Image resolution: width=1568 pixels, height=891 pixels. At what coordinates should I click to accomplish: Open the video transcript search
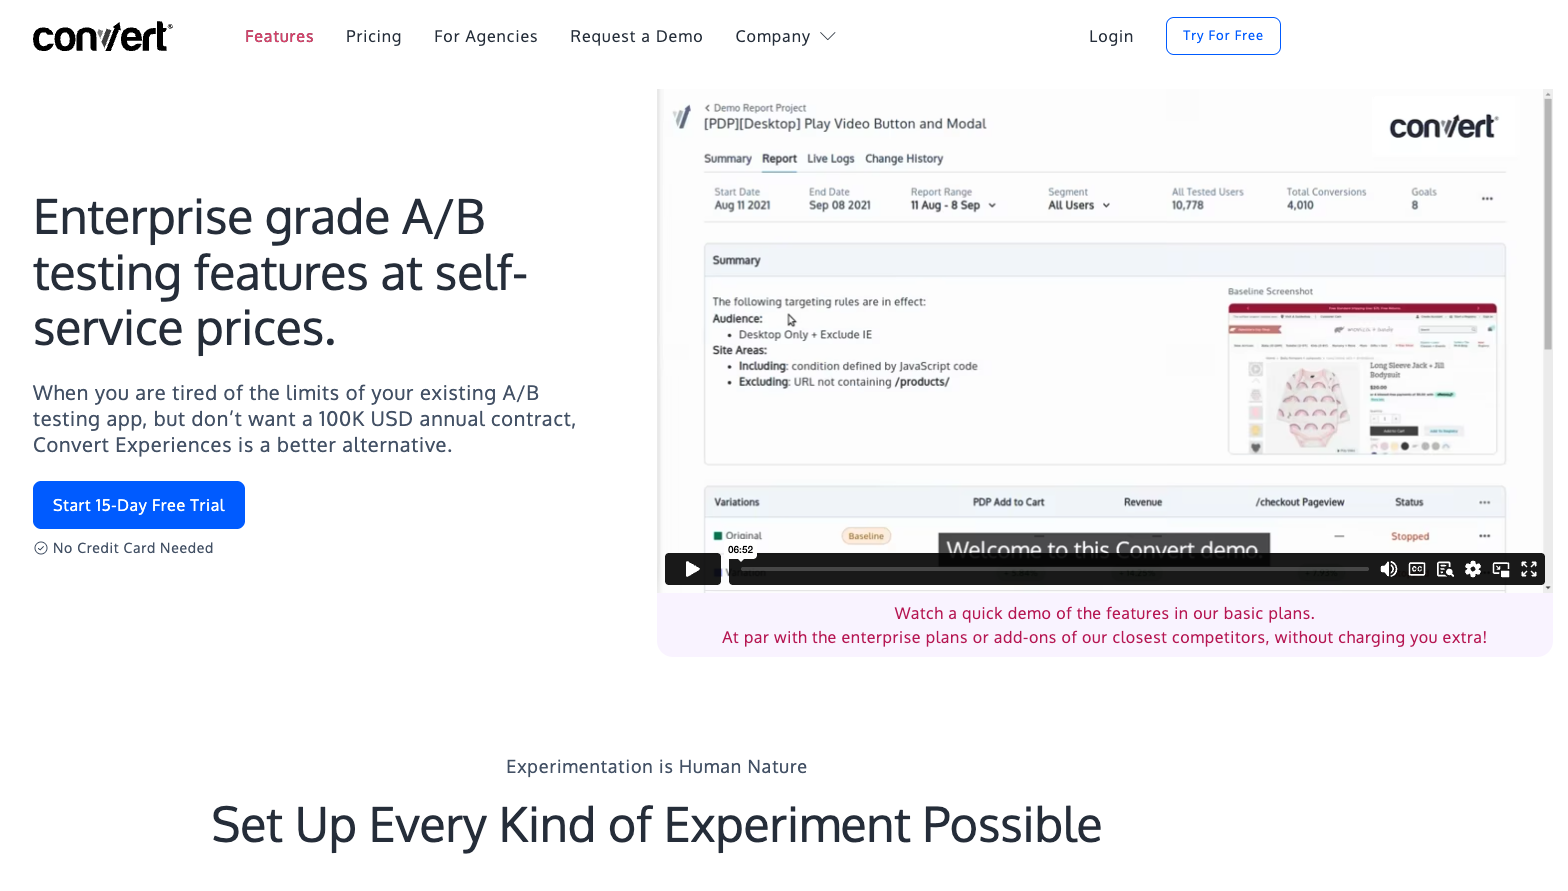click(x=1444, y=568)
